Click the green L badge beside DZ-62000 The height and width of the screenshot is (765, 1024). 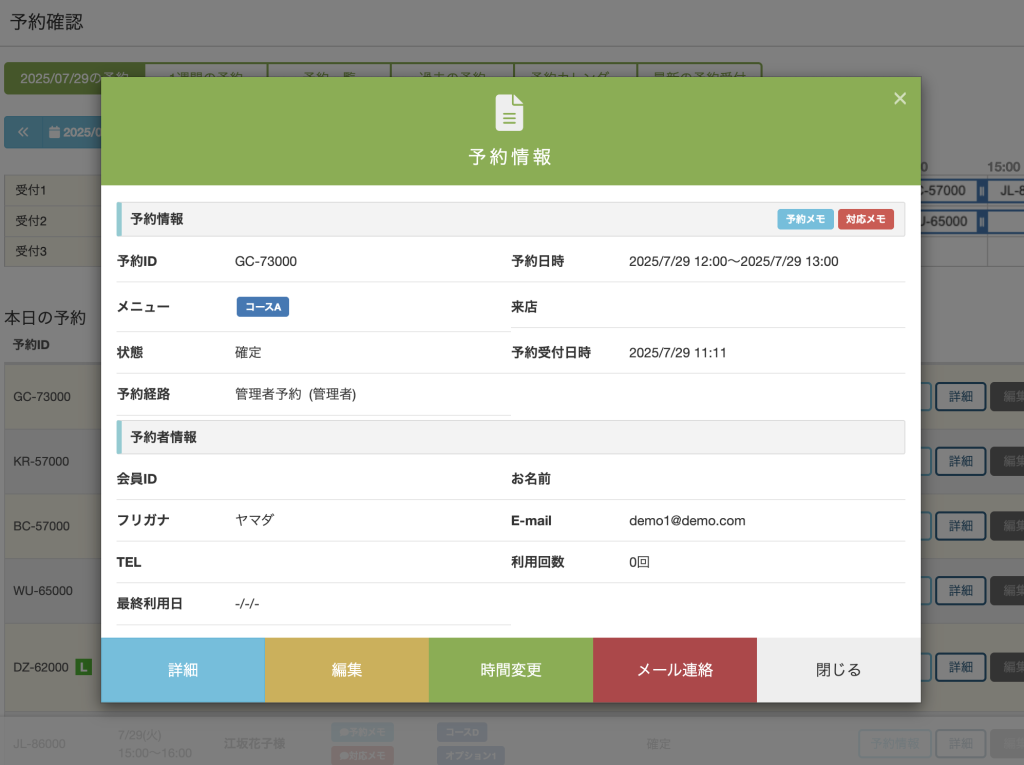(x=84, y=667)
